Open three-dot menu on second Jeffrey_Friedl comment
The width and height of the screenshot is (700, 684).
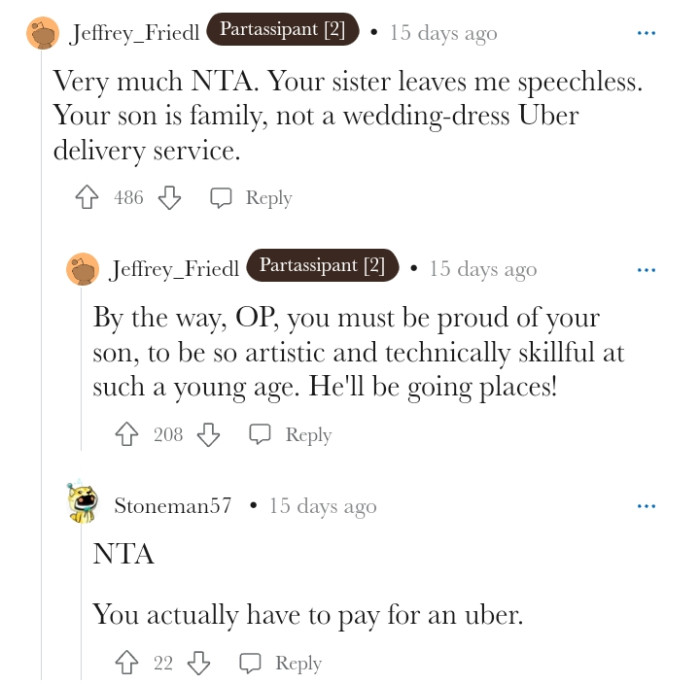(x=647, y=270)
